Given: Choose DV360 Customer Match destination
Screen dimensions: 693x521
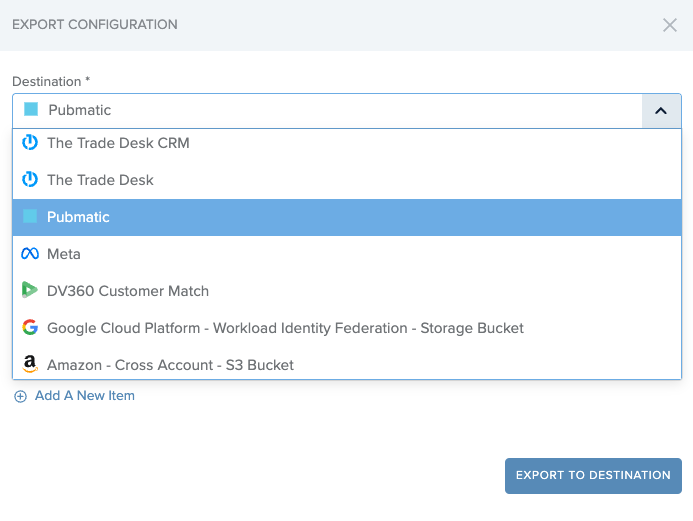Looking at the screenshot, I should click(x=346, y=291).
